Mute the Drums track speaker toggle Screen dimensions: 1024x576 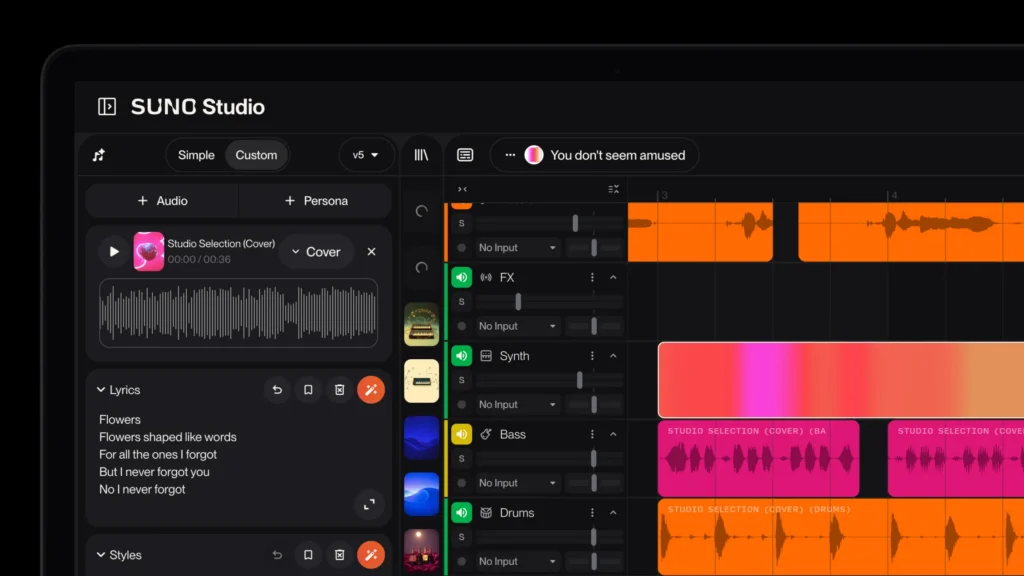[461, 513]
